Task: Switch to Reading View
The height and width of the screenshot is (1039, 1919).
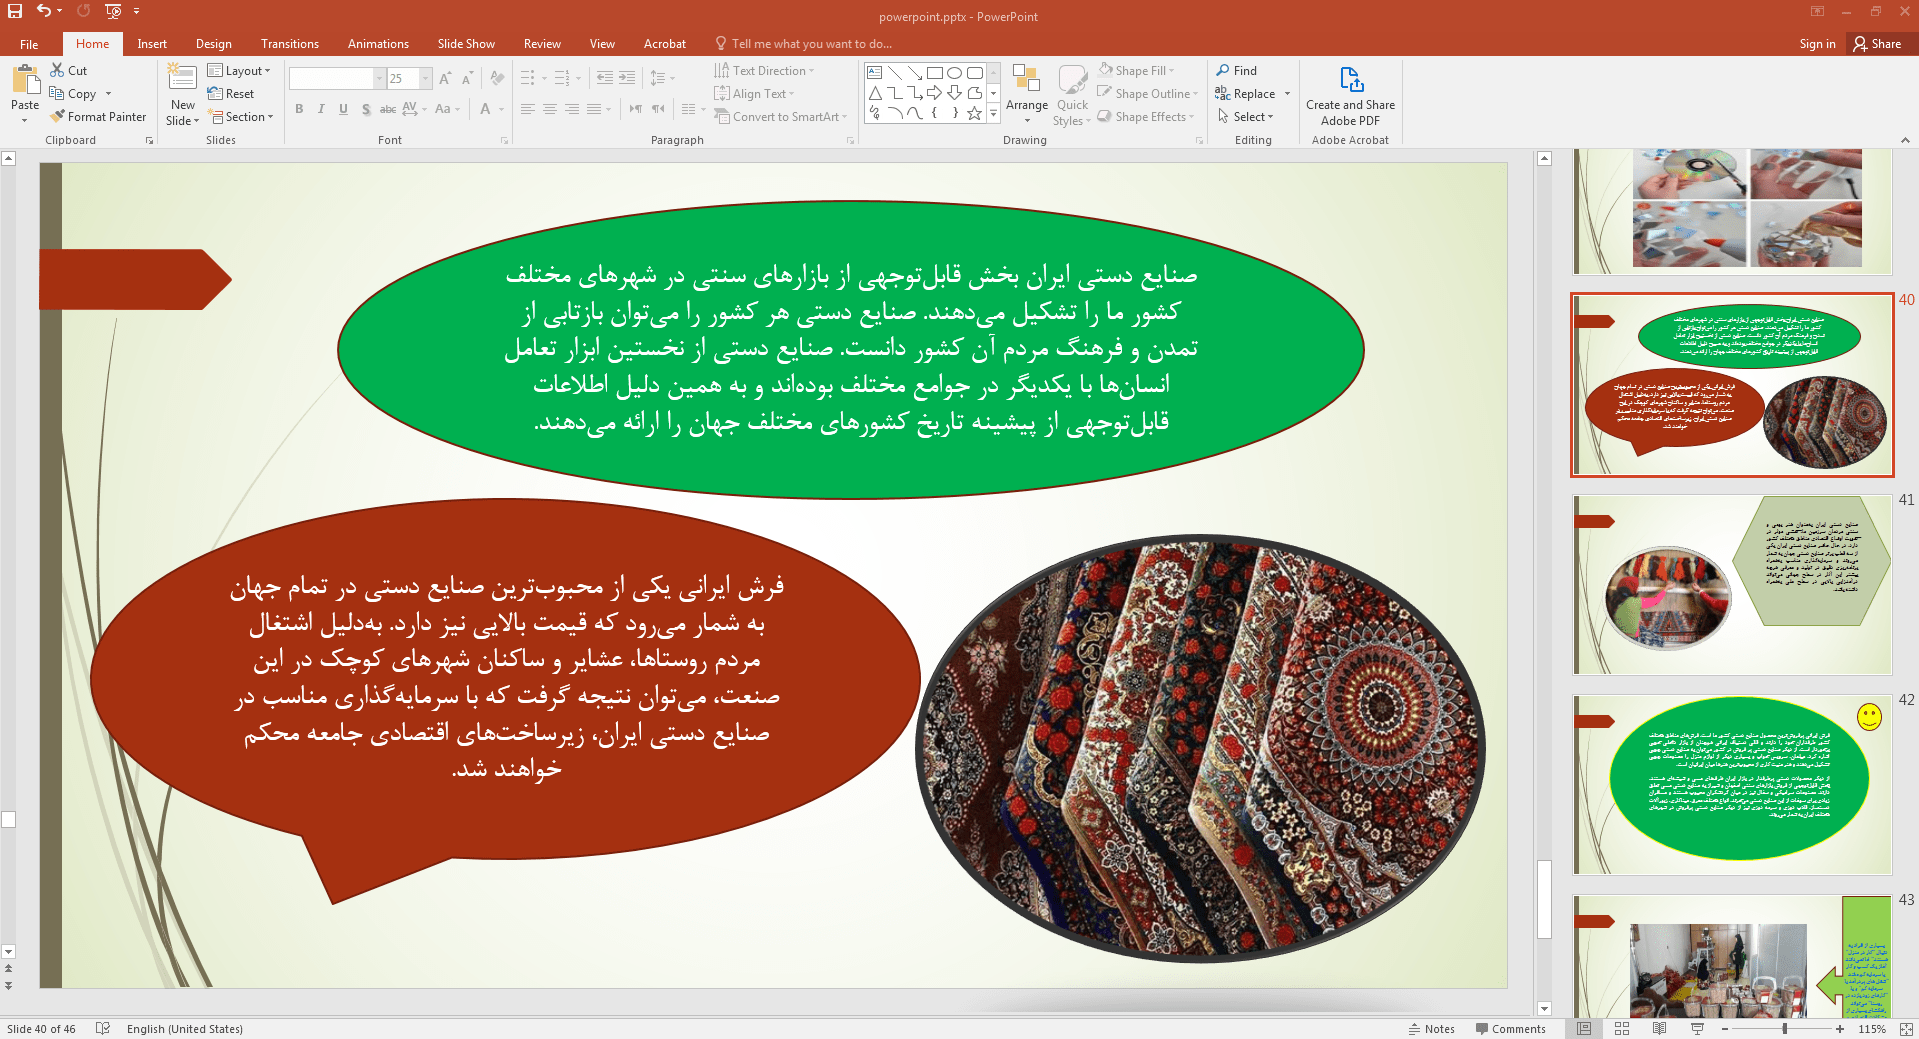Action: tap(1660, 1029)
